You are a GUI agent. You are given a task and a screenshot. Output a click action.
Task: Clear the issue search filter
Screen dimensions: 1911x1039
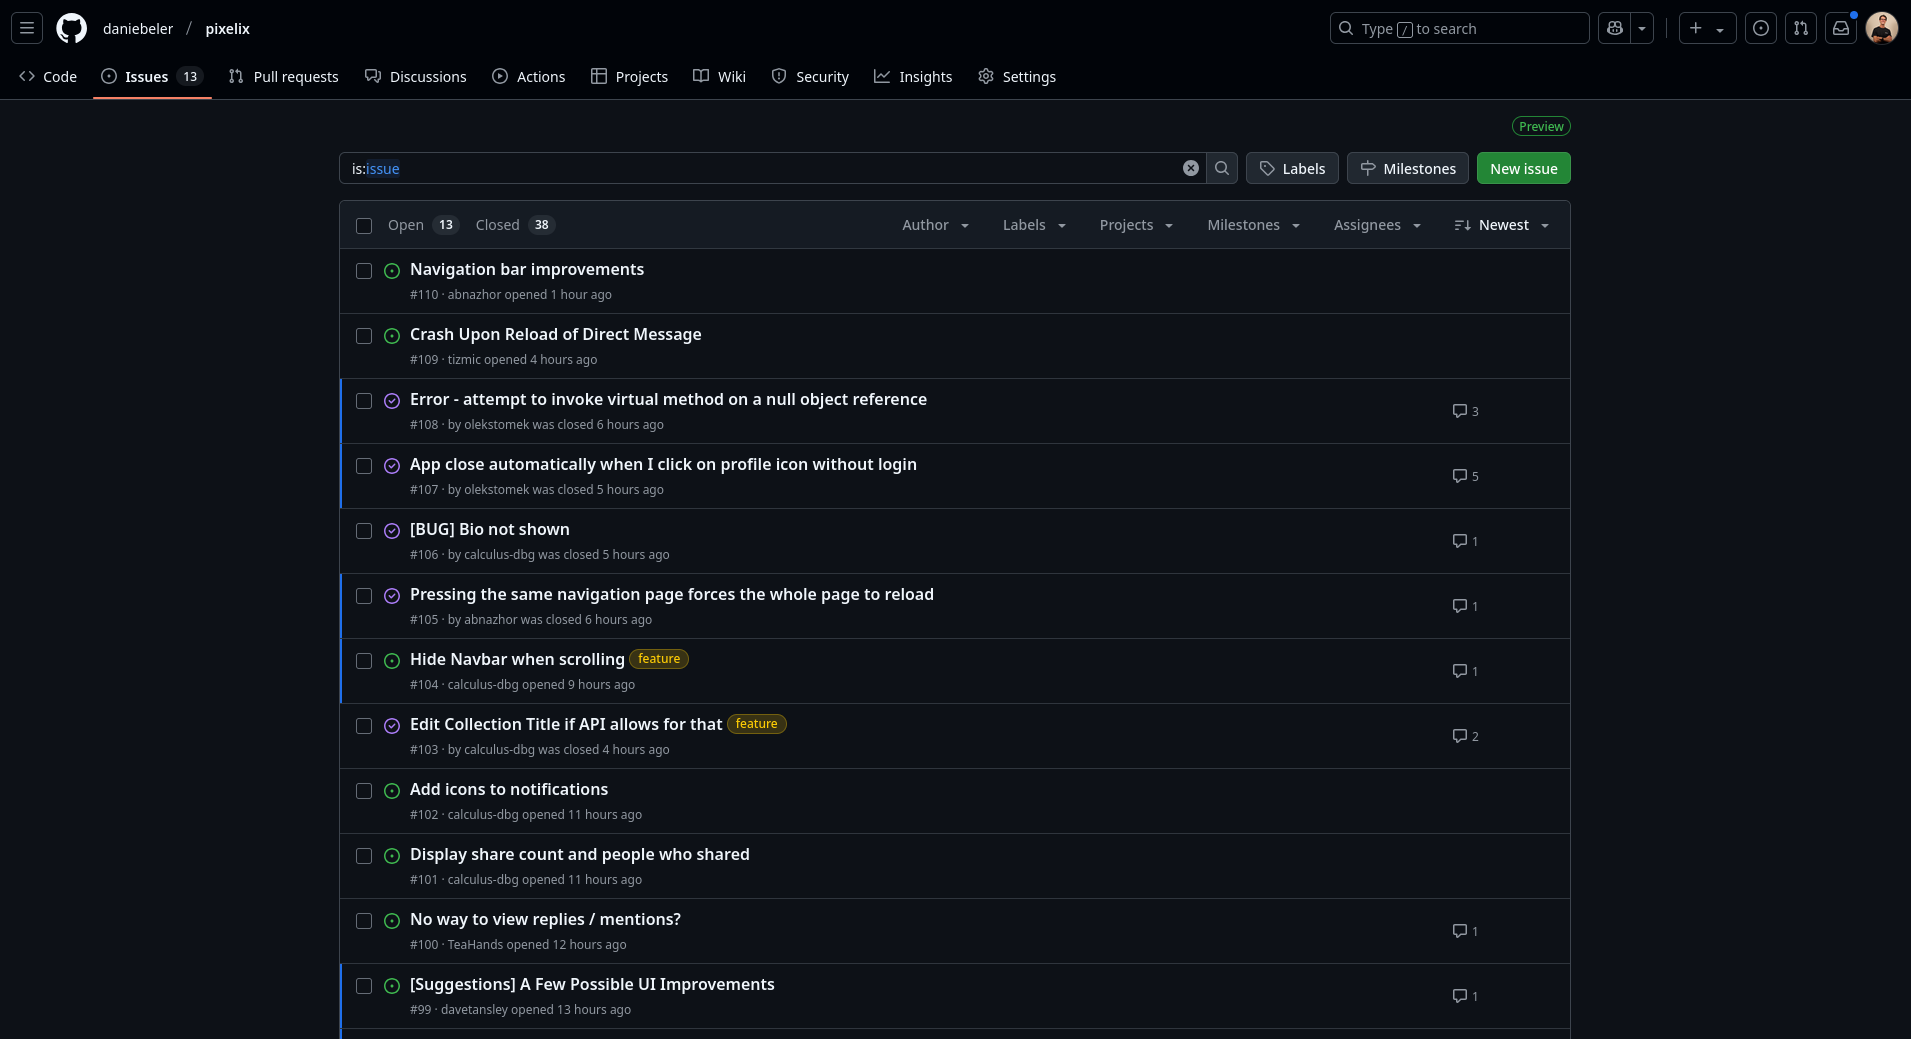pyautogui.click(x=1190, y=168)
